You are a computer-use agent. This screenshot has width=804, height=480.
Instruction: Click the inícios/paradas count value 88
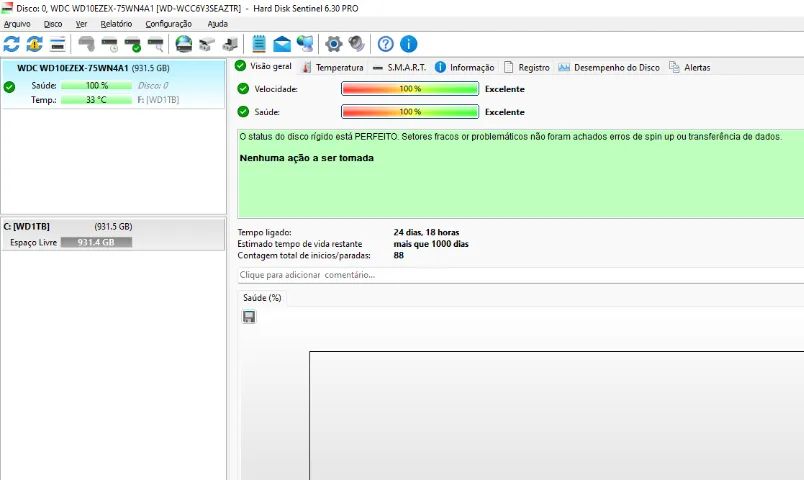(399, 255)
